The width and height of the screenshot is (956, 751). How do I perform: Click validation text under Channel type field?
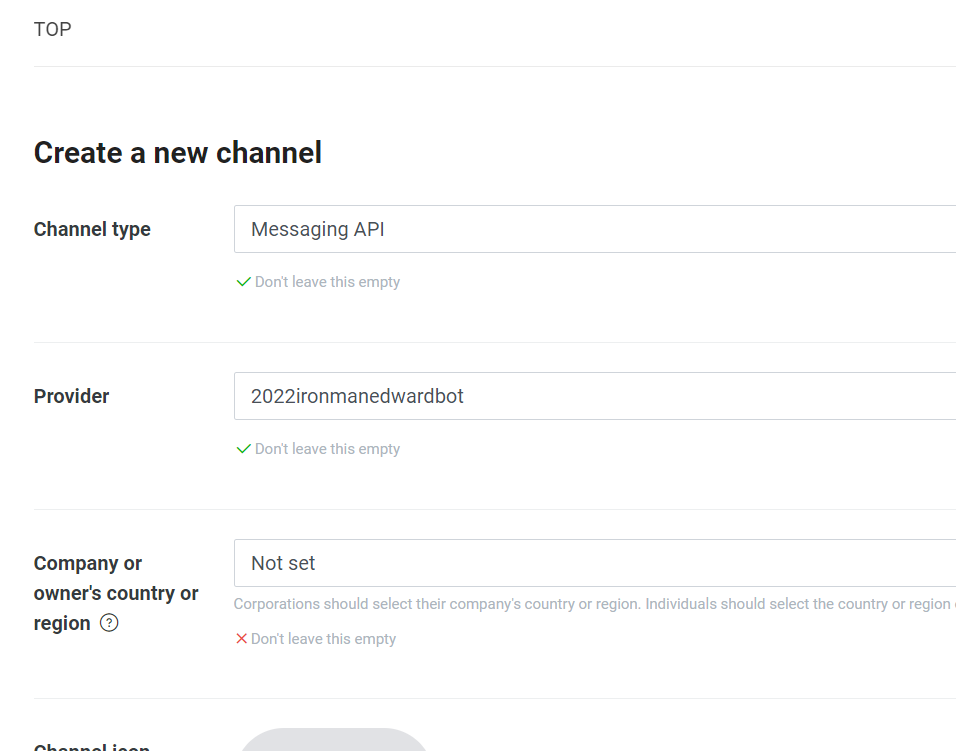[x=327, y=282]
